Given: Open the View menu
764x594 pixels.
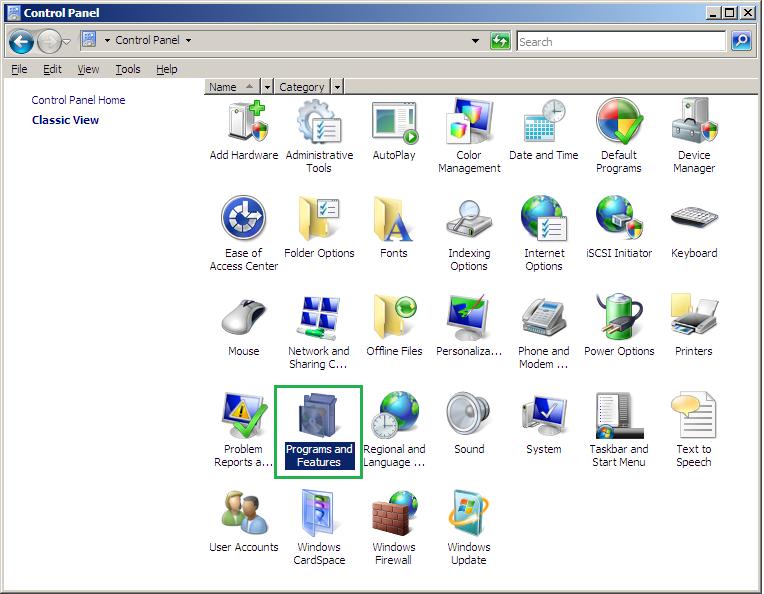Looking at the screenshot, I should coord(88,69).
